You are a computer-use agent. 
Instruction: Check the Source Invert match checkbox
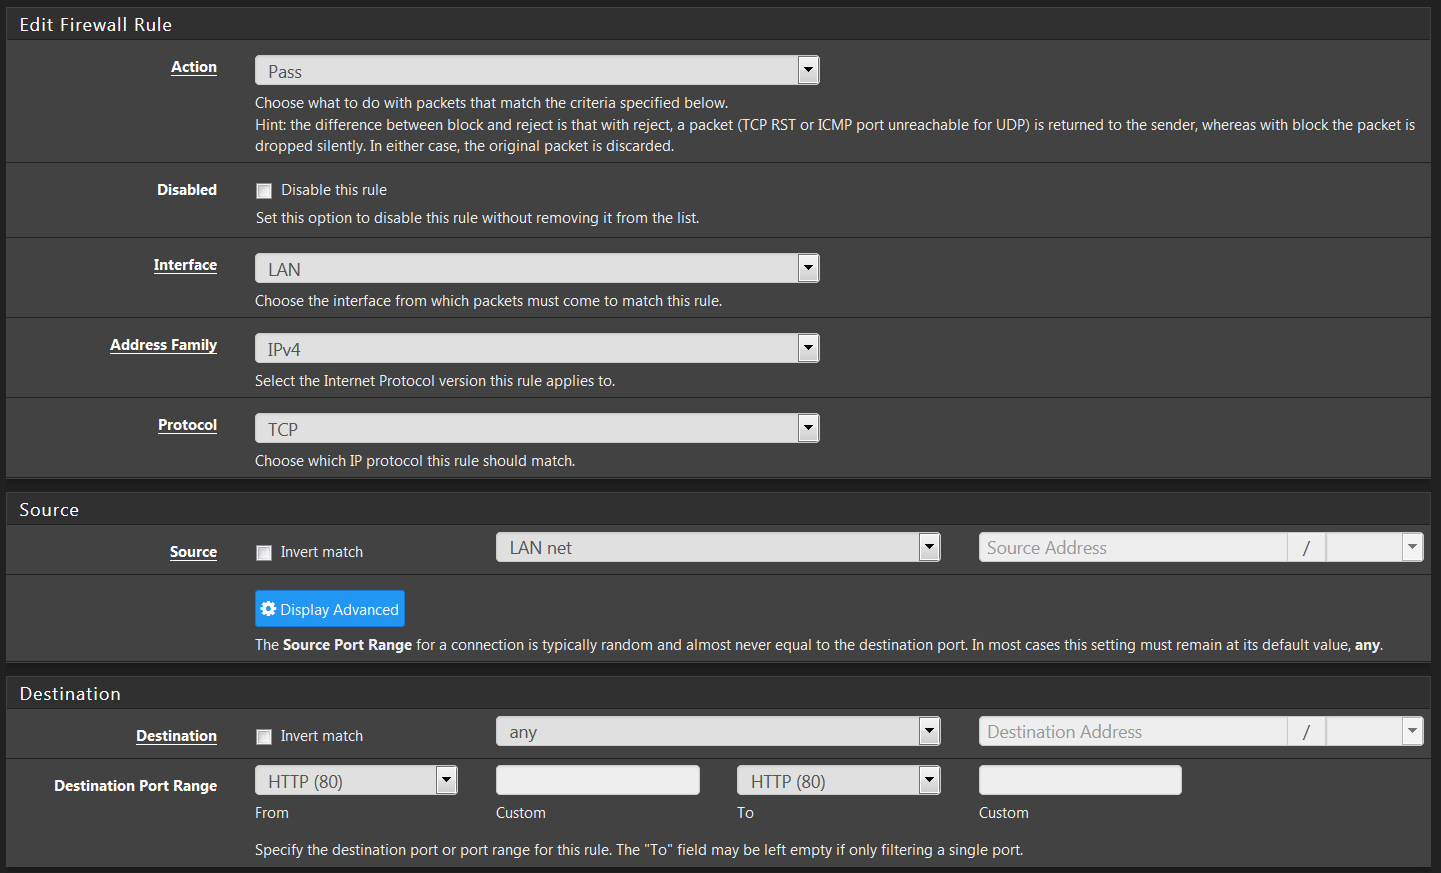click(264, 553)
